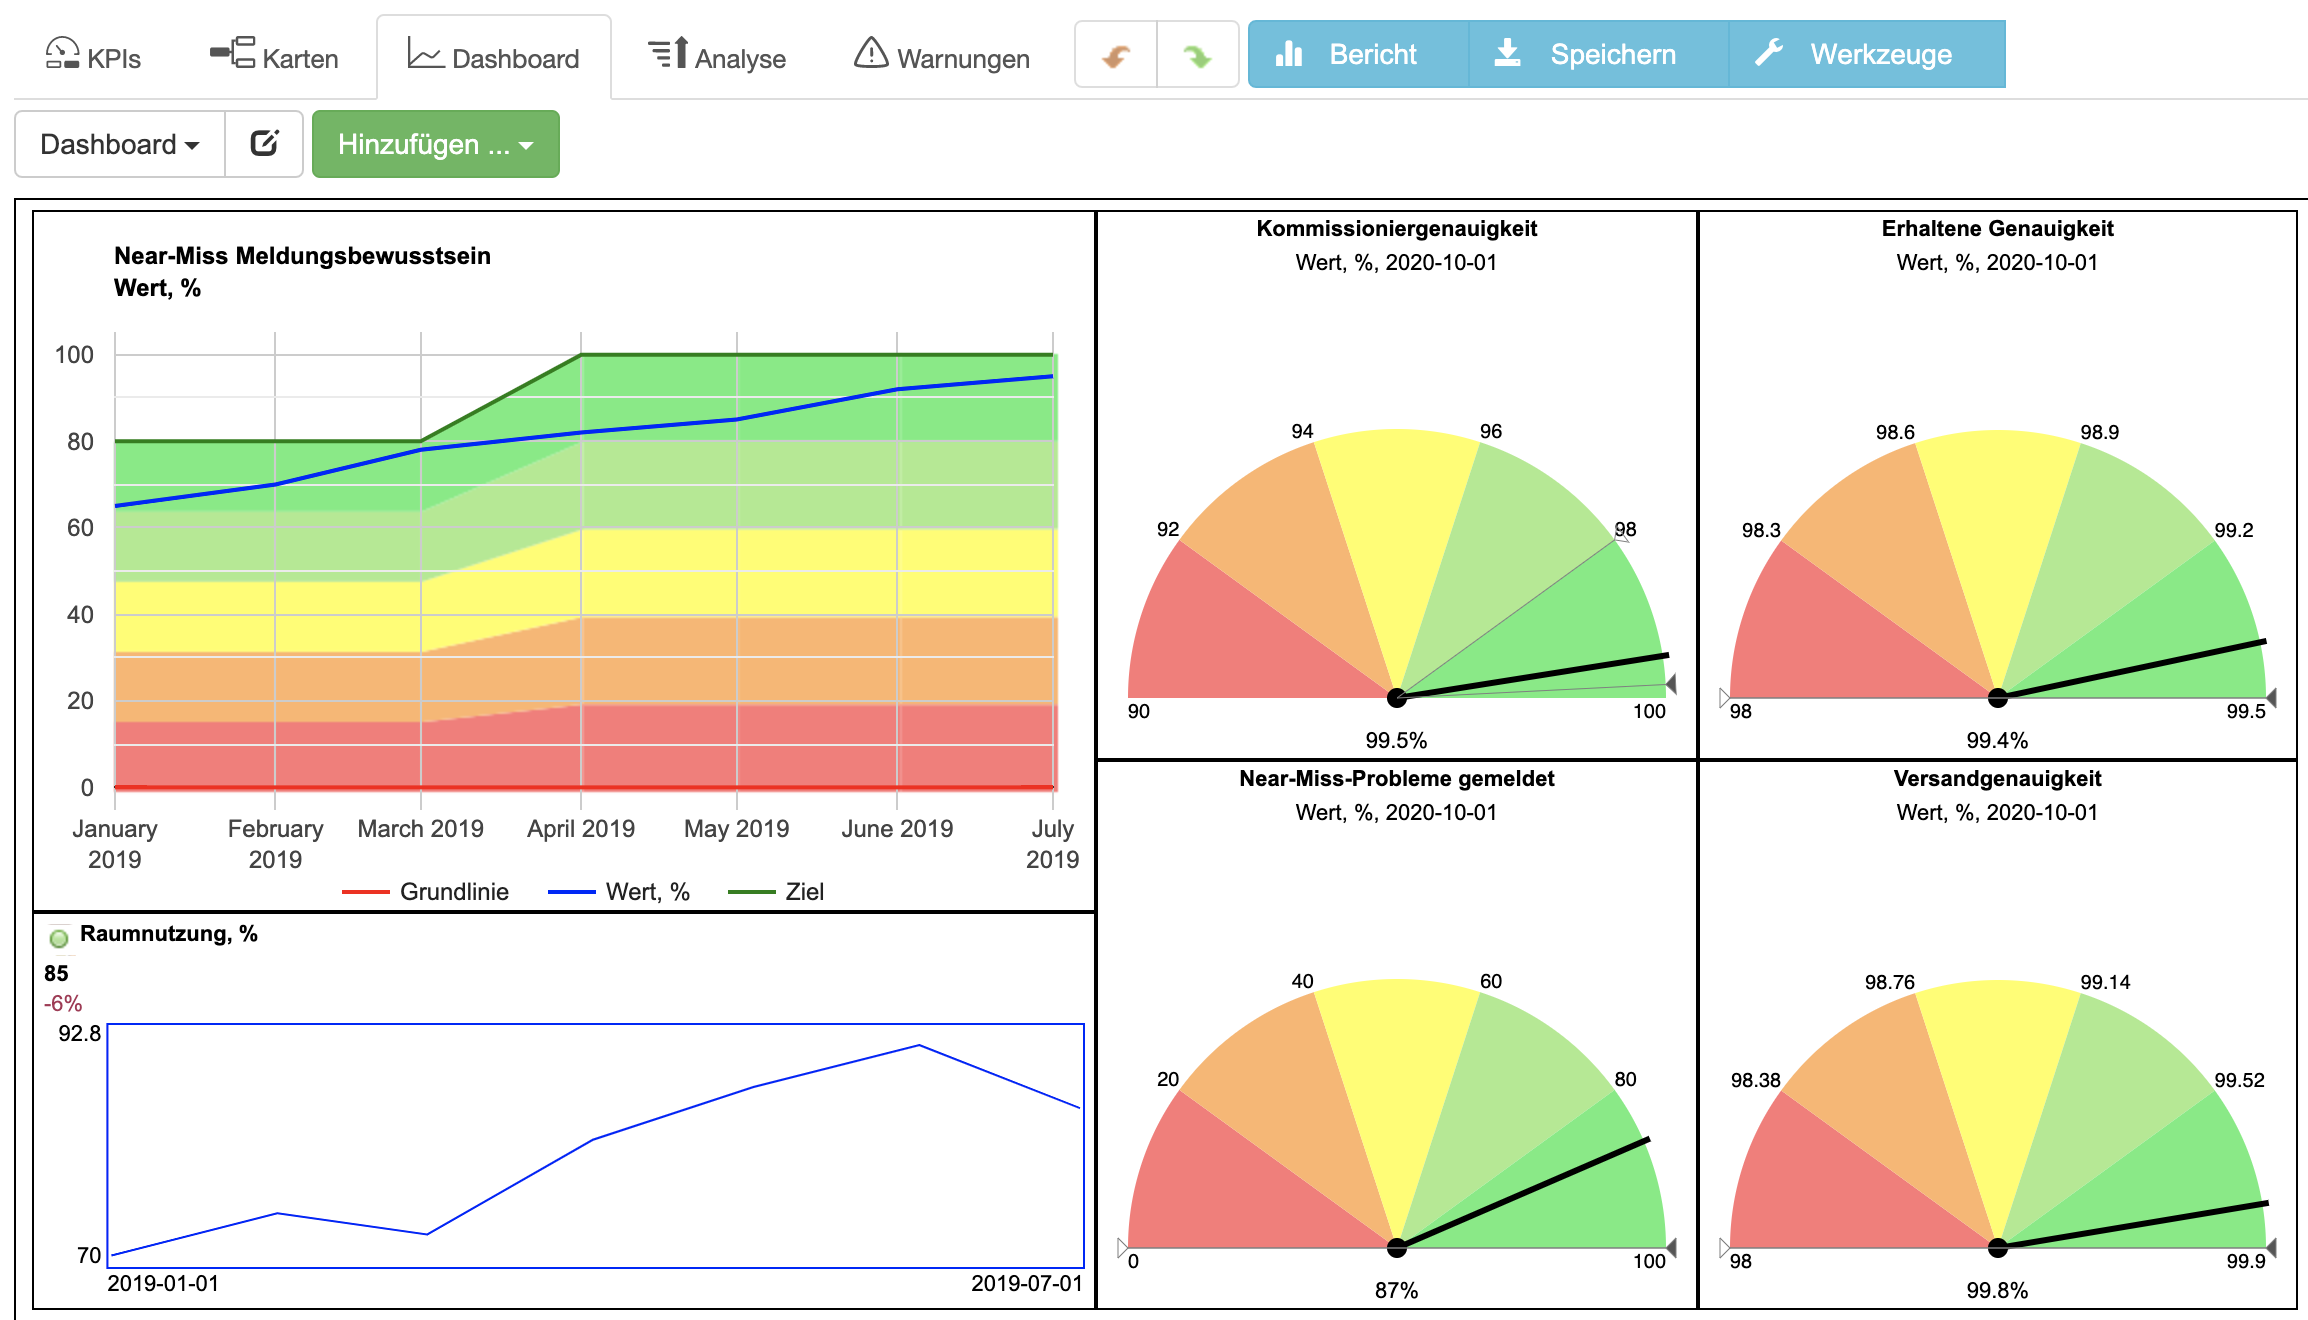Expand the Hinzufügen dropdown

(x=436, y=144)
